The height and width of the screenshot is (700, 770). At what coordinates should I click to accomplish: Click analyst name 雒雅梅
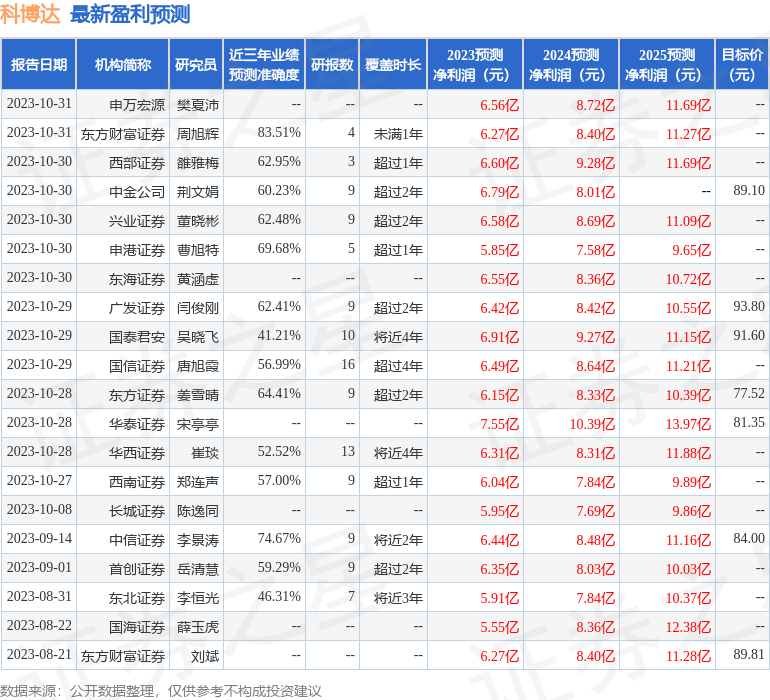click(197, 163)
